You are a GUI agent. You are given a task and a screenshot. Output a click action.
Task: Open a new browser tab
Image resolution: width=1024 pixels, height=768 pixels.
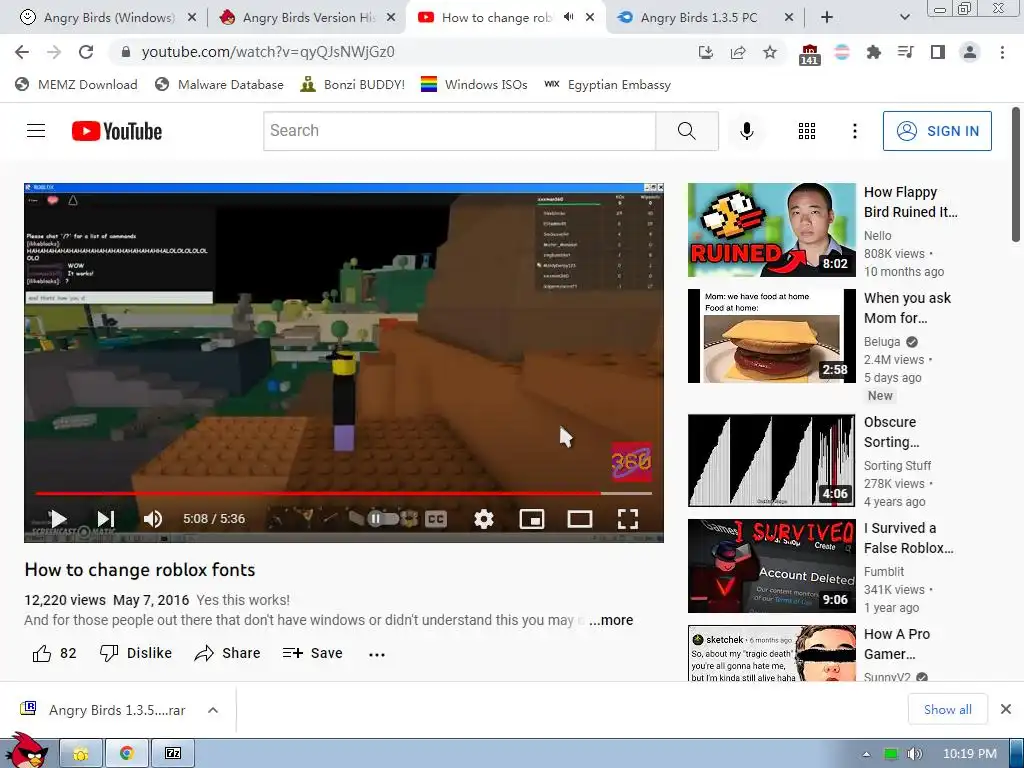coord(827,17)
